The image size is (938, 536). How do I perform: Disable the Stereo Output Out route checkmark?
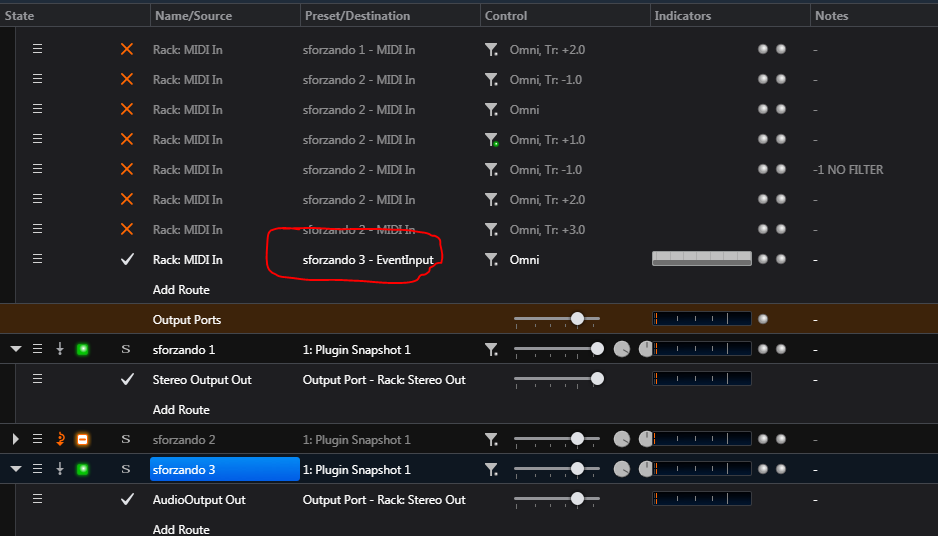coord(127,379)
